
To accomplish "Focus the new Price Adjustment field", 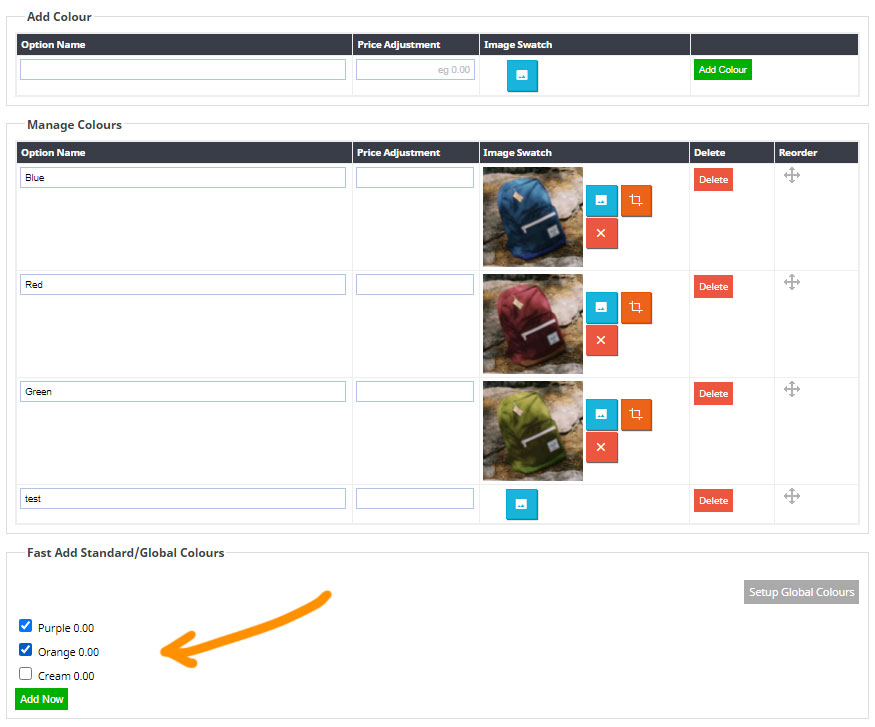I will click(415, 70).
